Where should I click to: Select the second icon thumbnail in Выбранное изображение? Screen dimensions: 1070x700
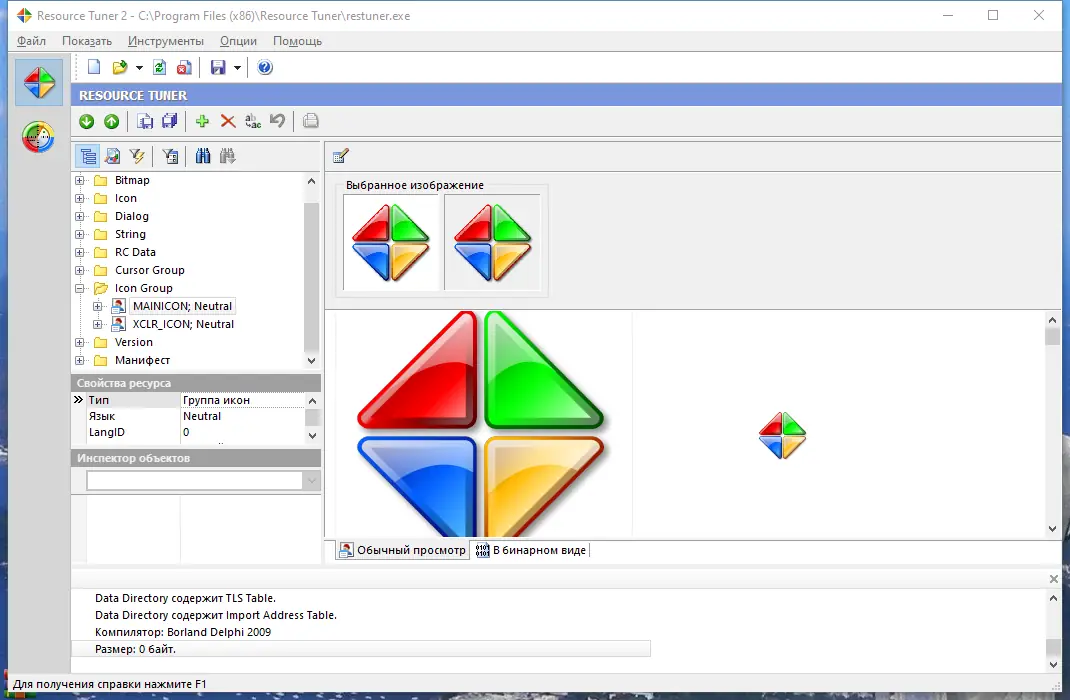[x=492, y=242]
